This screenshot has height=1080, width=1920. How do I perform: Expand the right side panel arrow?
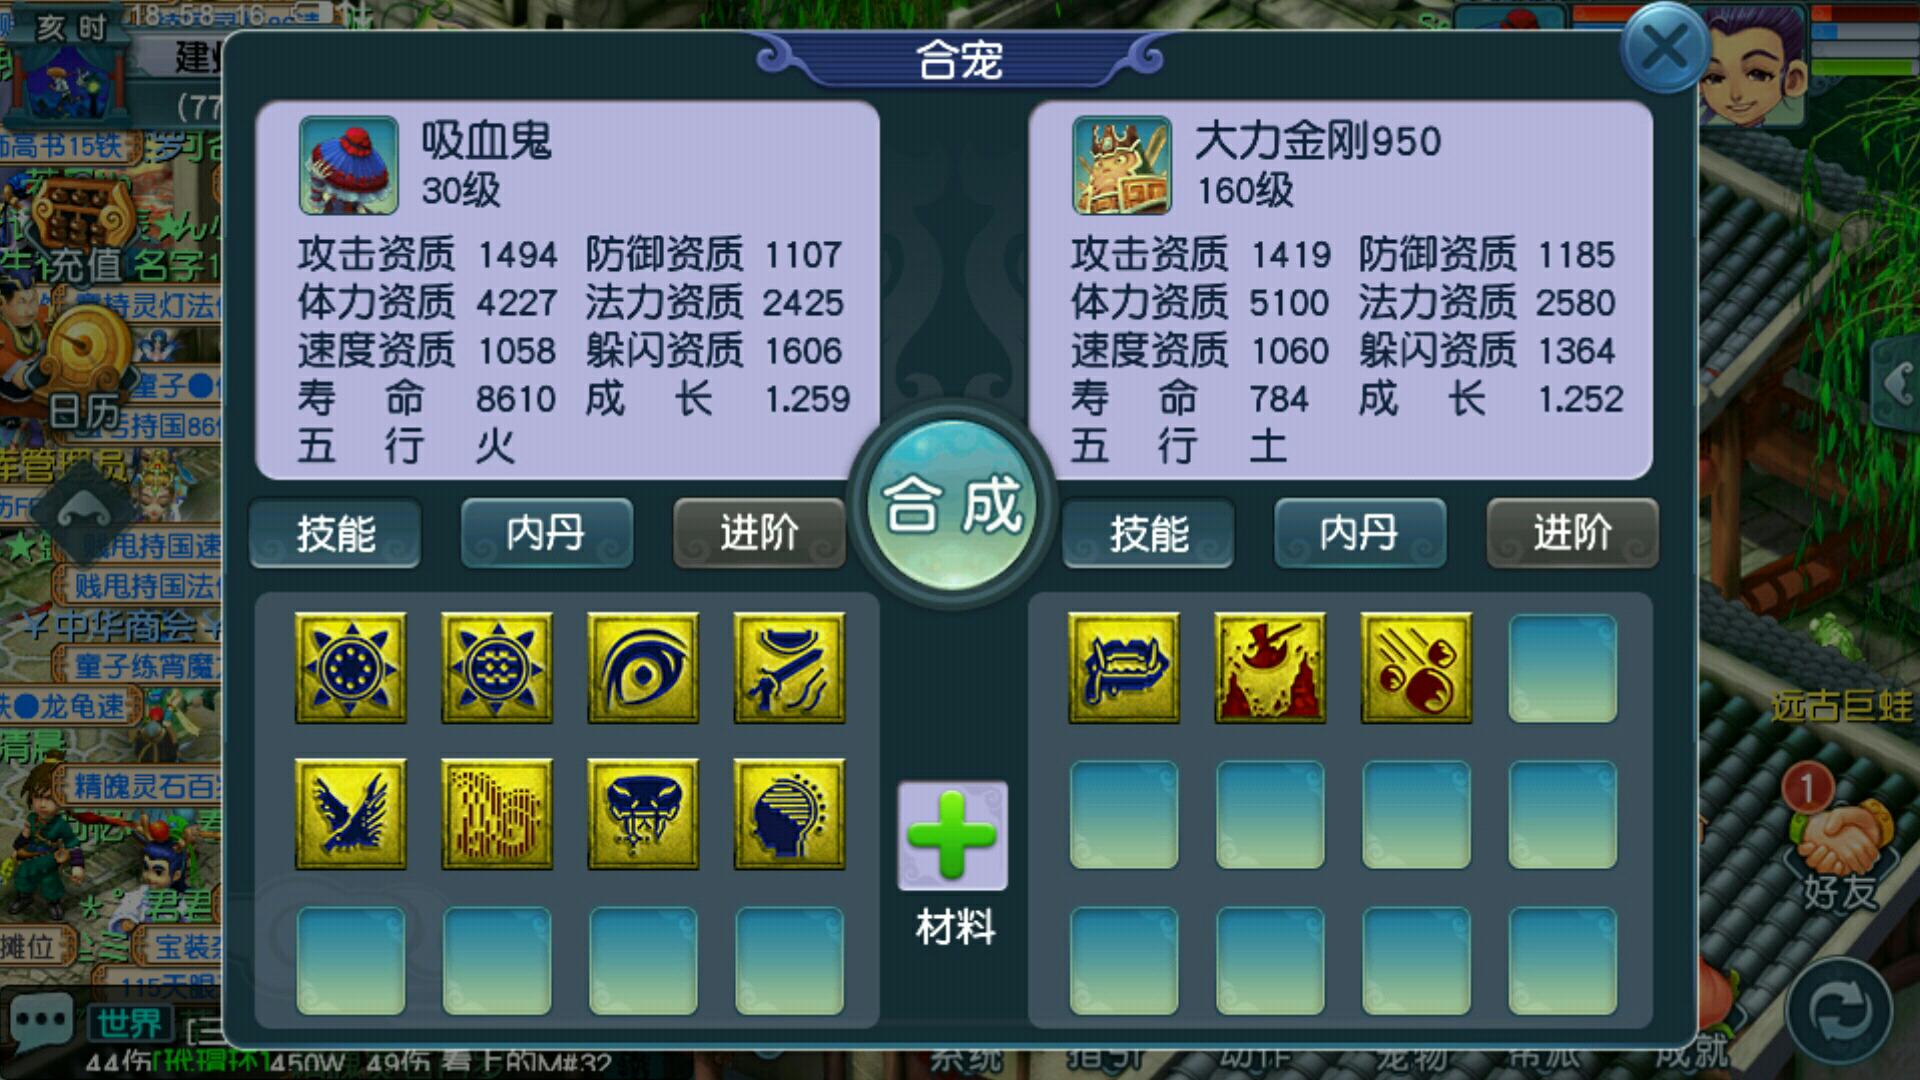pyautogui.click(x=1897, y=383)
